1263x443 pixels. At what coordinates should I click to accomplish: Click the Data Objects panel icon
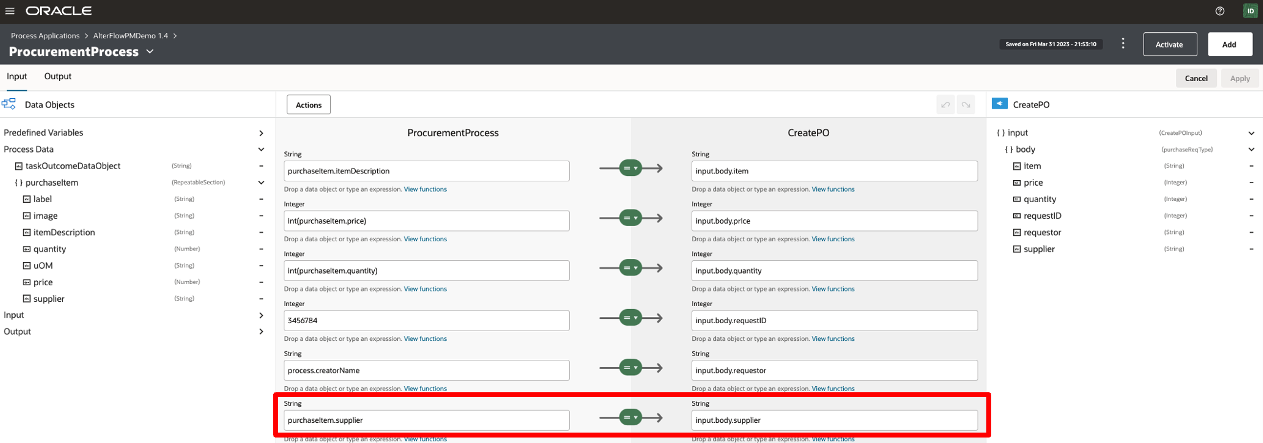9,104
